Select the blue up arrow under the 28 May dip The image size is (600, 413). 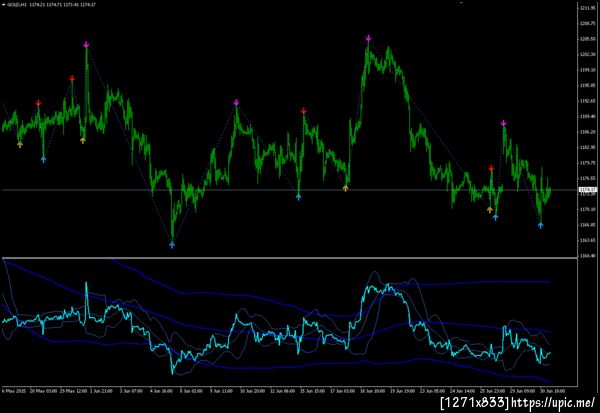click(43, 159)
